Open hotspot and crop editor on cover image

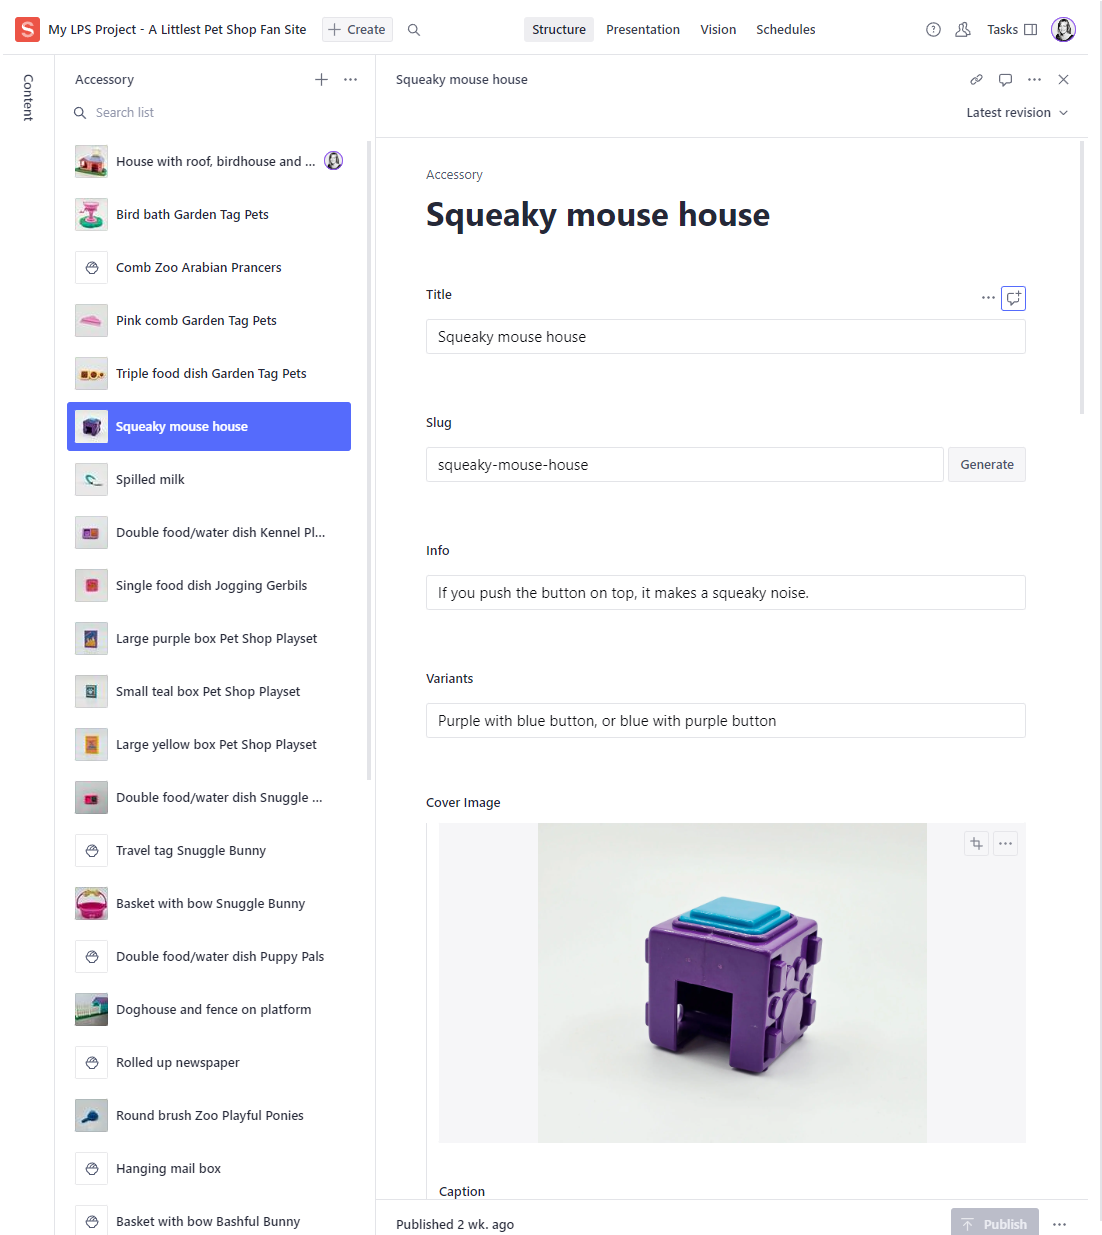[x=976, y=843]
